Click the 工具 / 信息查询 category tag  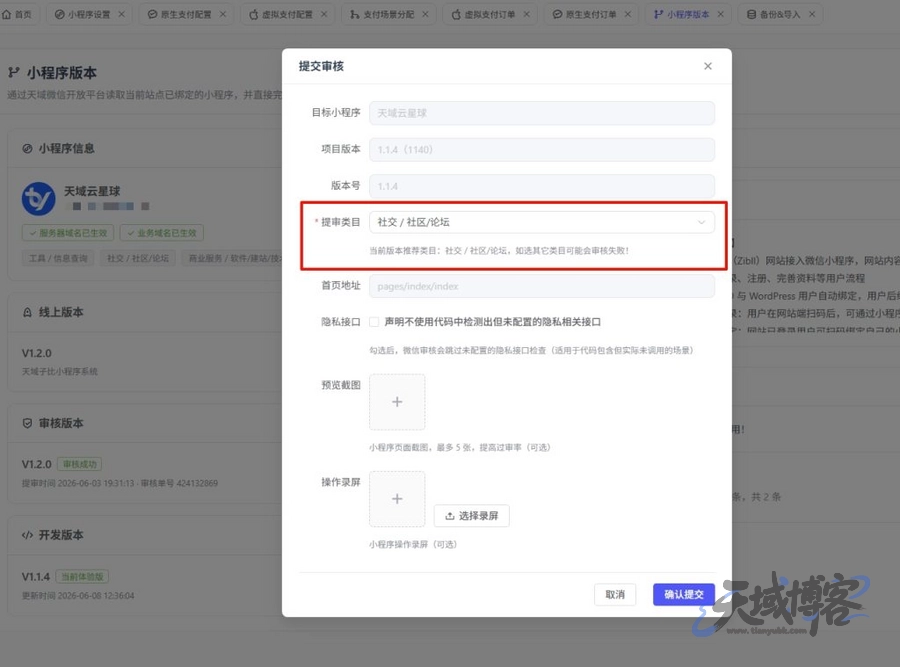[59, 258]
